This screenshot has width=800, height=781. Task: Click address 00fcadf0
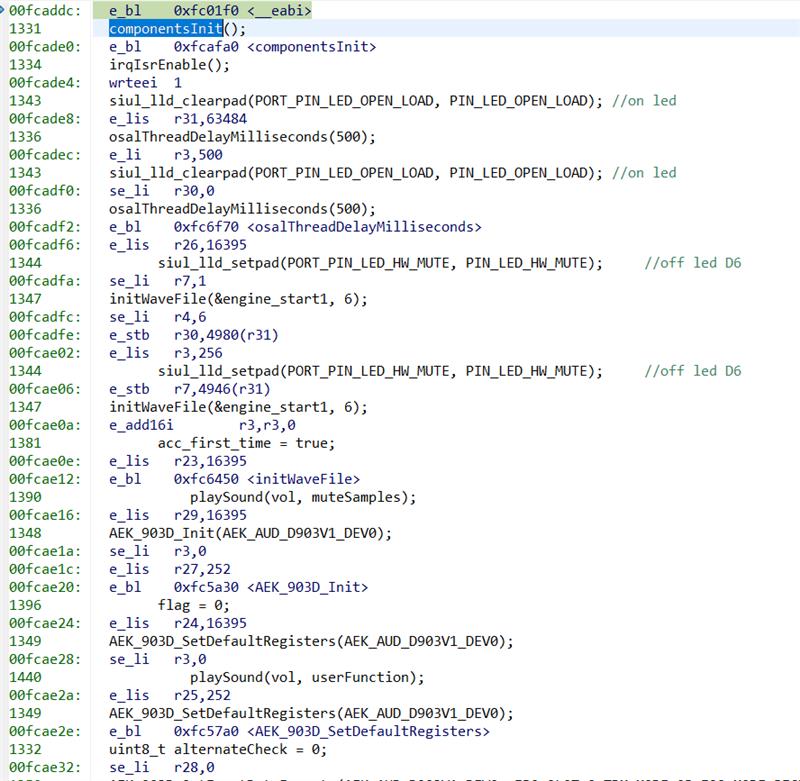(x=44, y=191)
